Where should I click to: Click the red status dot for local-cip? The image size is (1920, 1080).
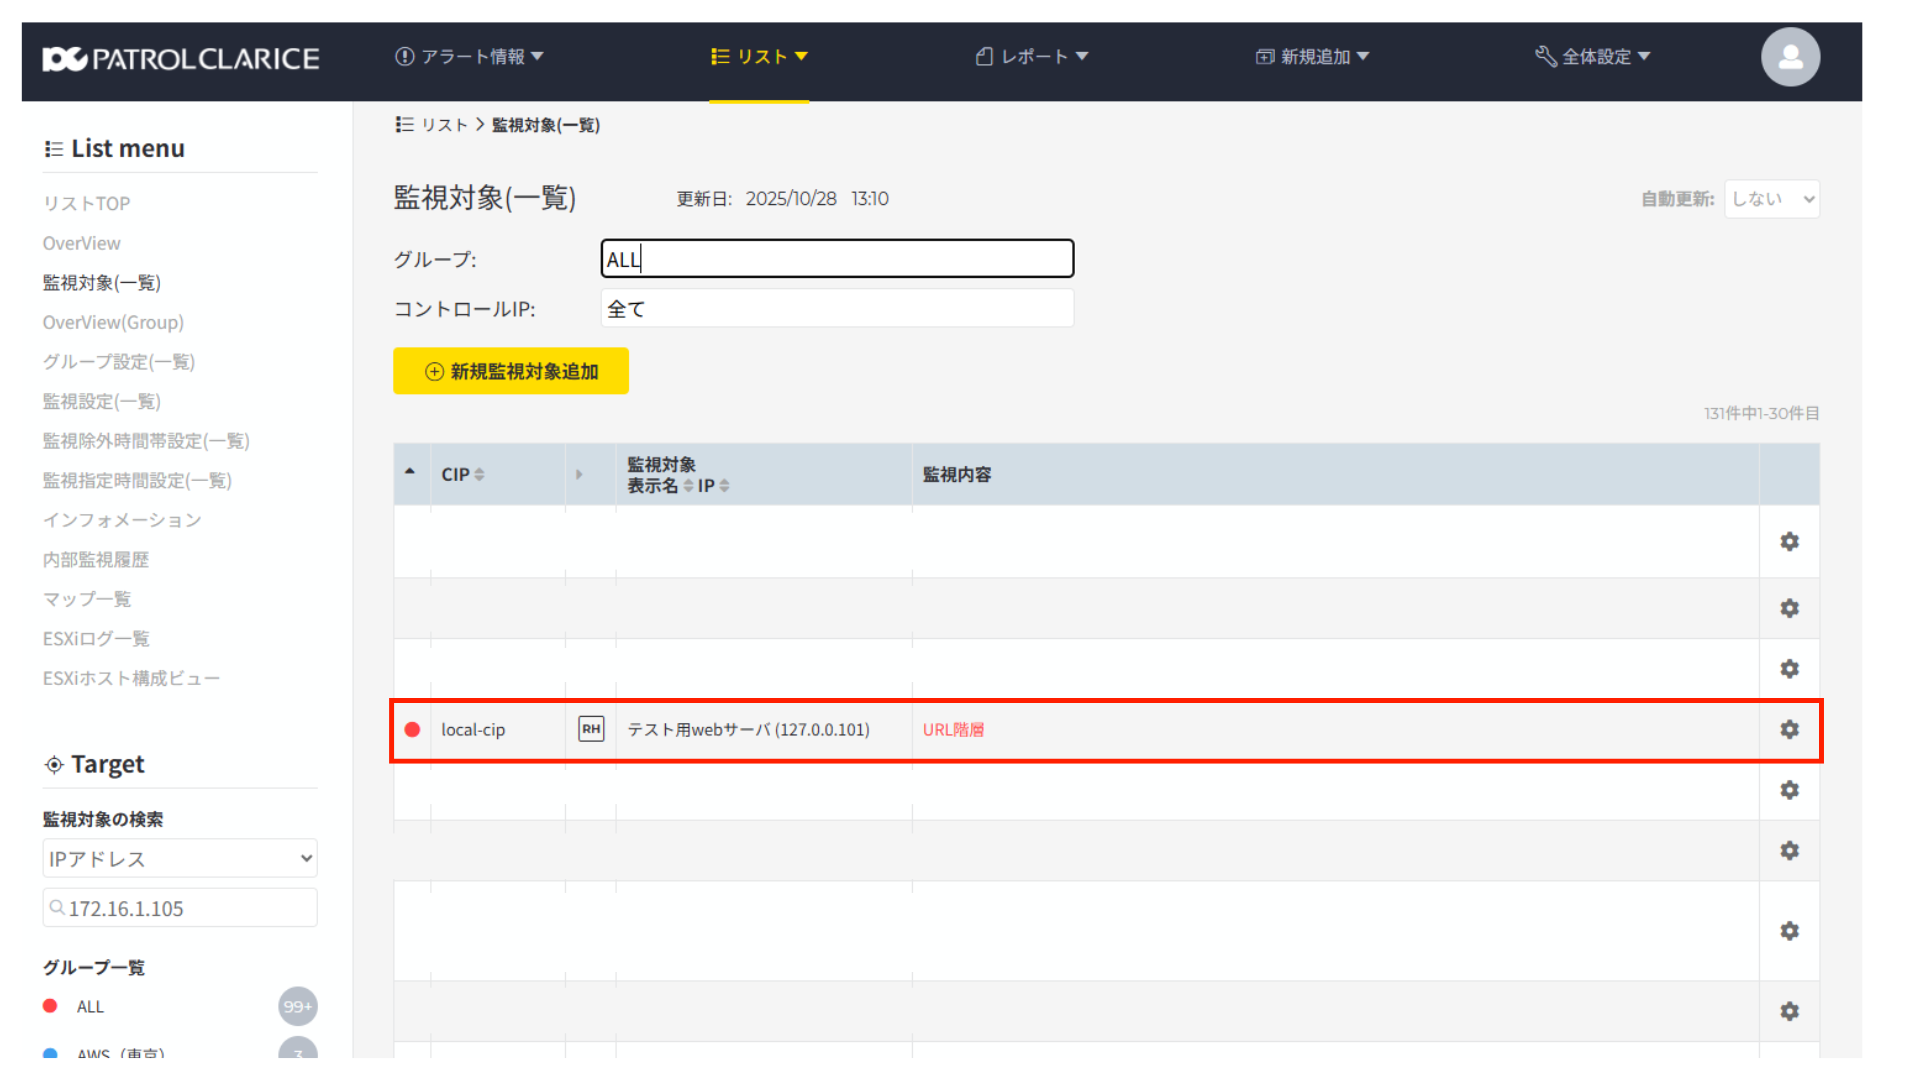(412, 730)
